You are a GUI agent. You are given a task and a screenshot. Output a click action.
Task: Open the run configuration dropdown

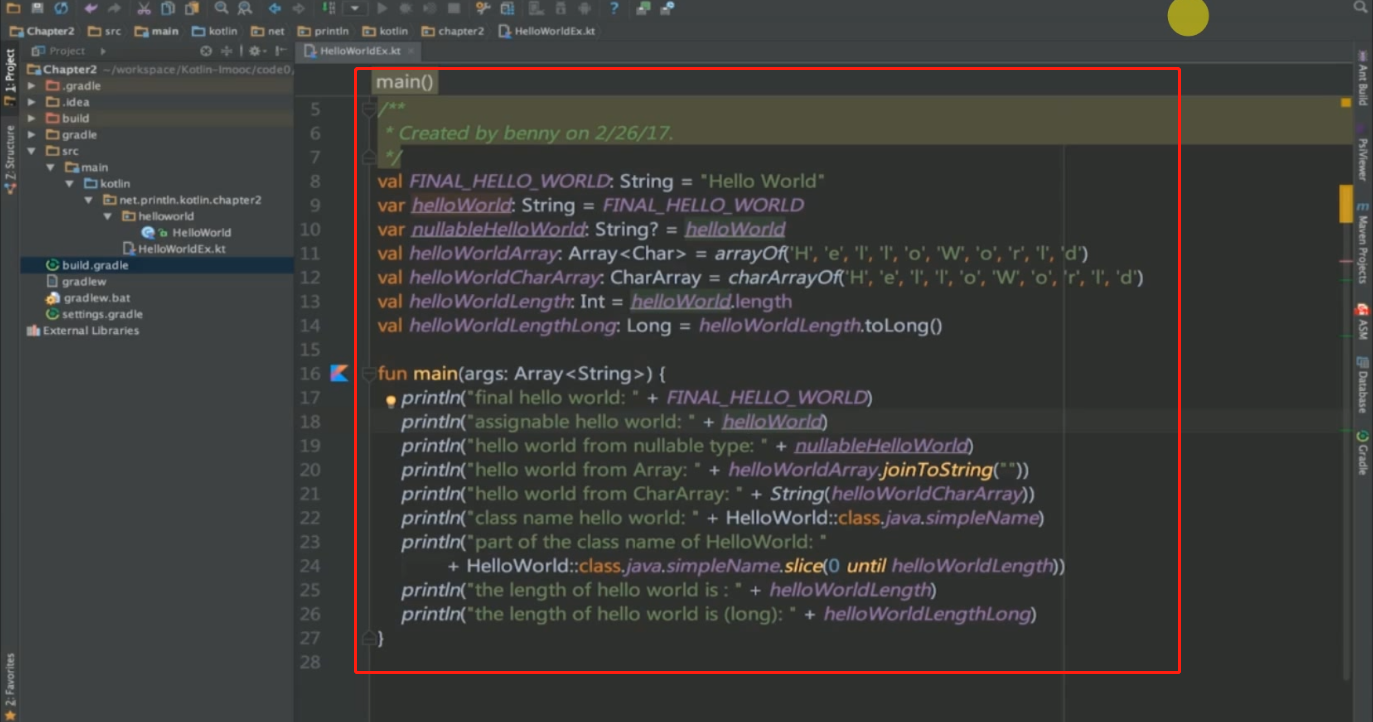click(355, 8)
